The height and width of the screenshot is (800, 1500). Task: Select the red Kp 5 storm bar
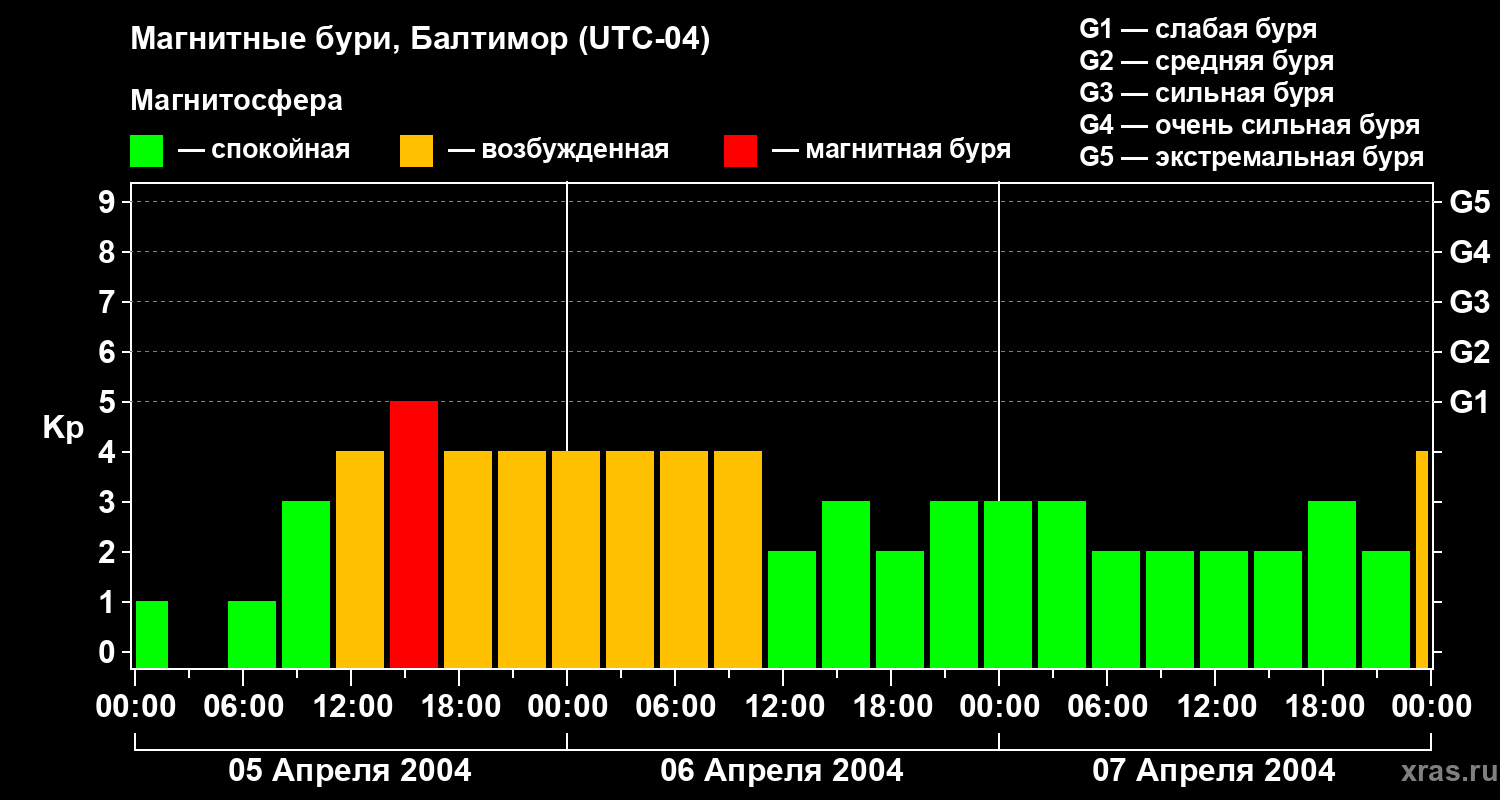pyautogui.click(x=414, y=535)
